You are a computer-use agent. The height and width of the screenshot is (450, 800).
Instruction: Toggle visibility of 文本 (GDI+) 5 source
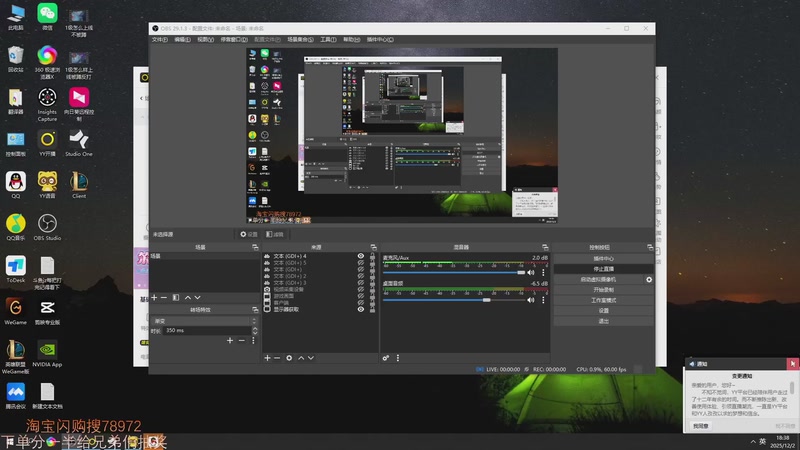(x=360, y=263)
